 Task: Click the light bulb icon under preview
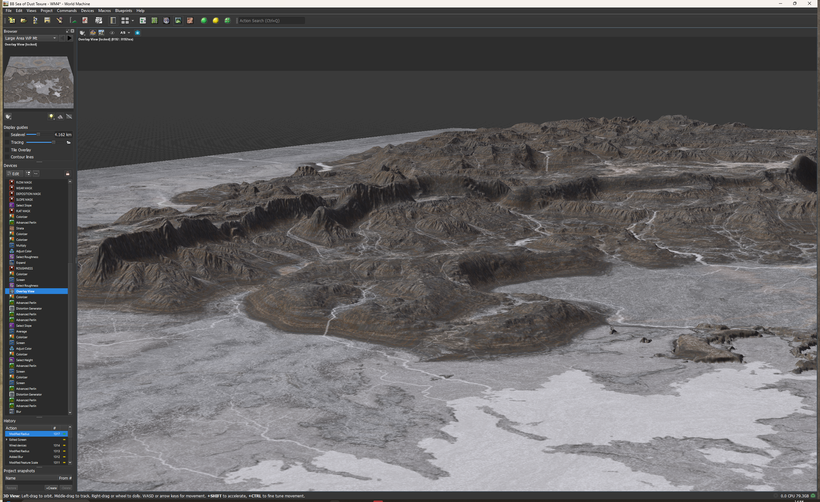[50, 117]
